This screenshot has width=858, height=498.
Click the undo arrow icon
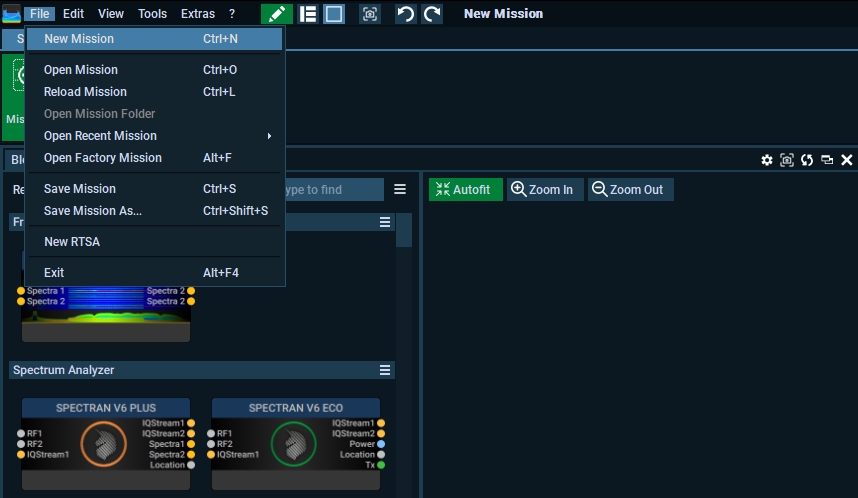tap(405, 14)
